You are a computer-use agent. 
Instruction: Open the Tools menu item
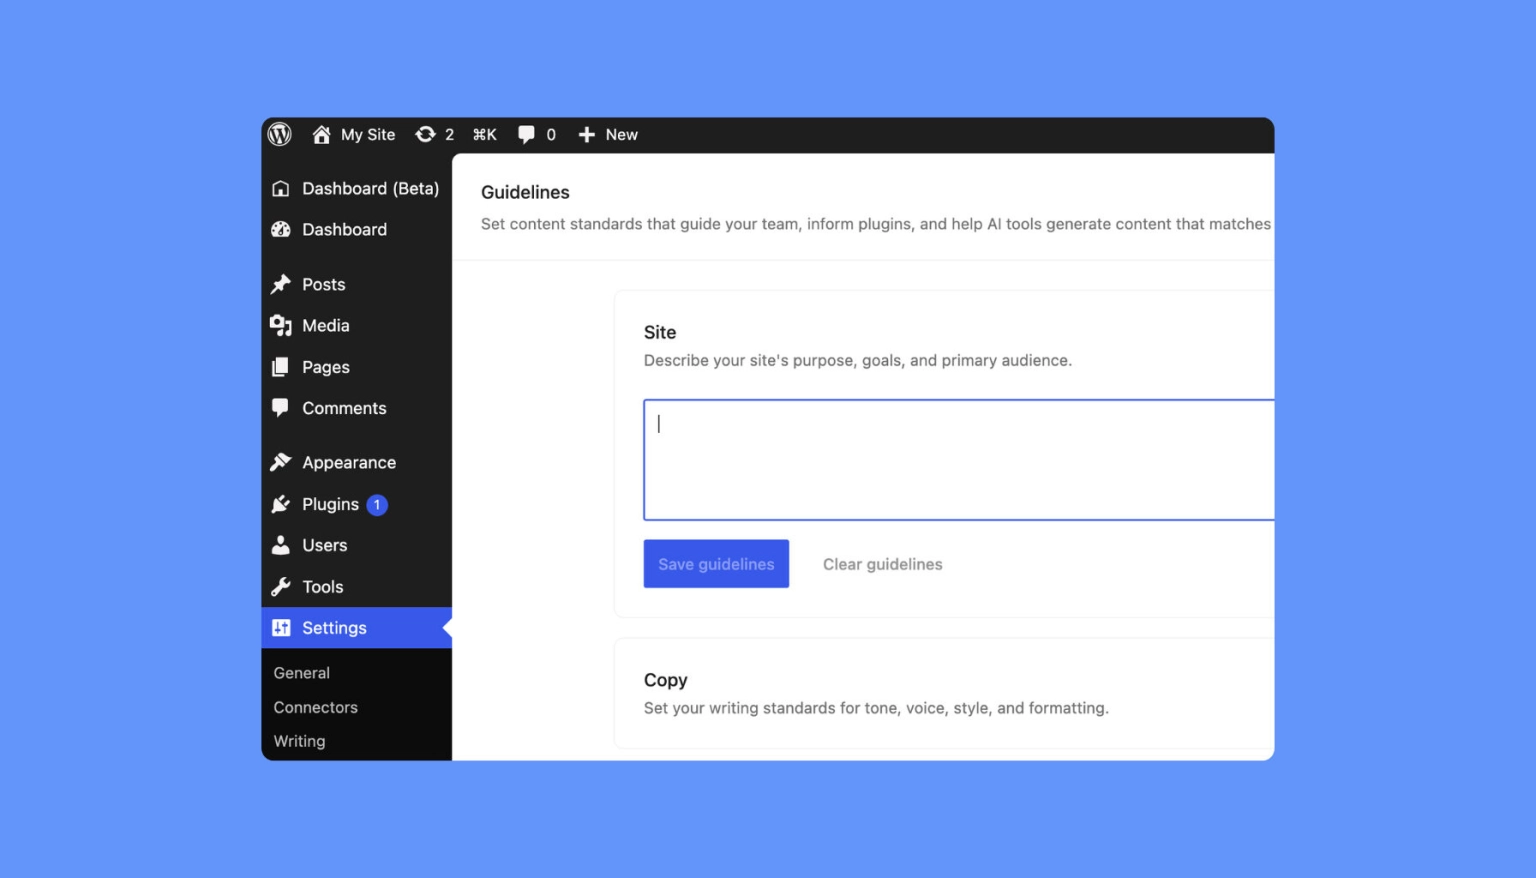[356, 587]
